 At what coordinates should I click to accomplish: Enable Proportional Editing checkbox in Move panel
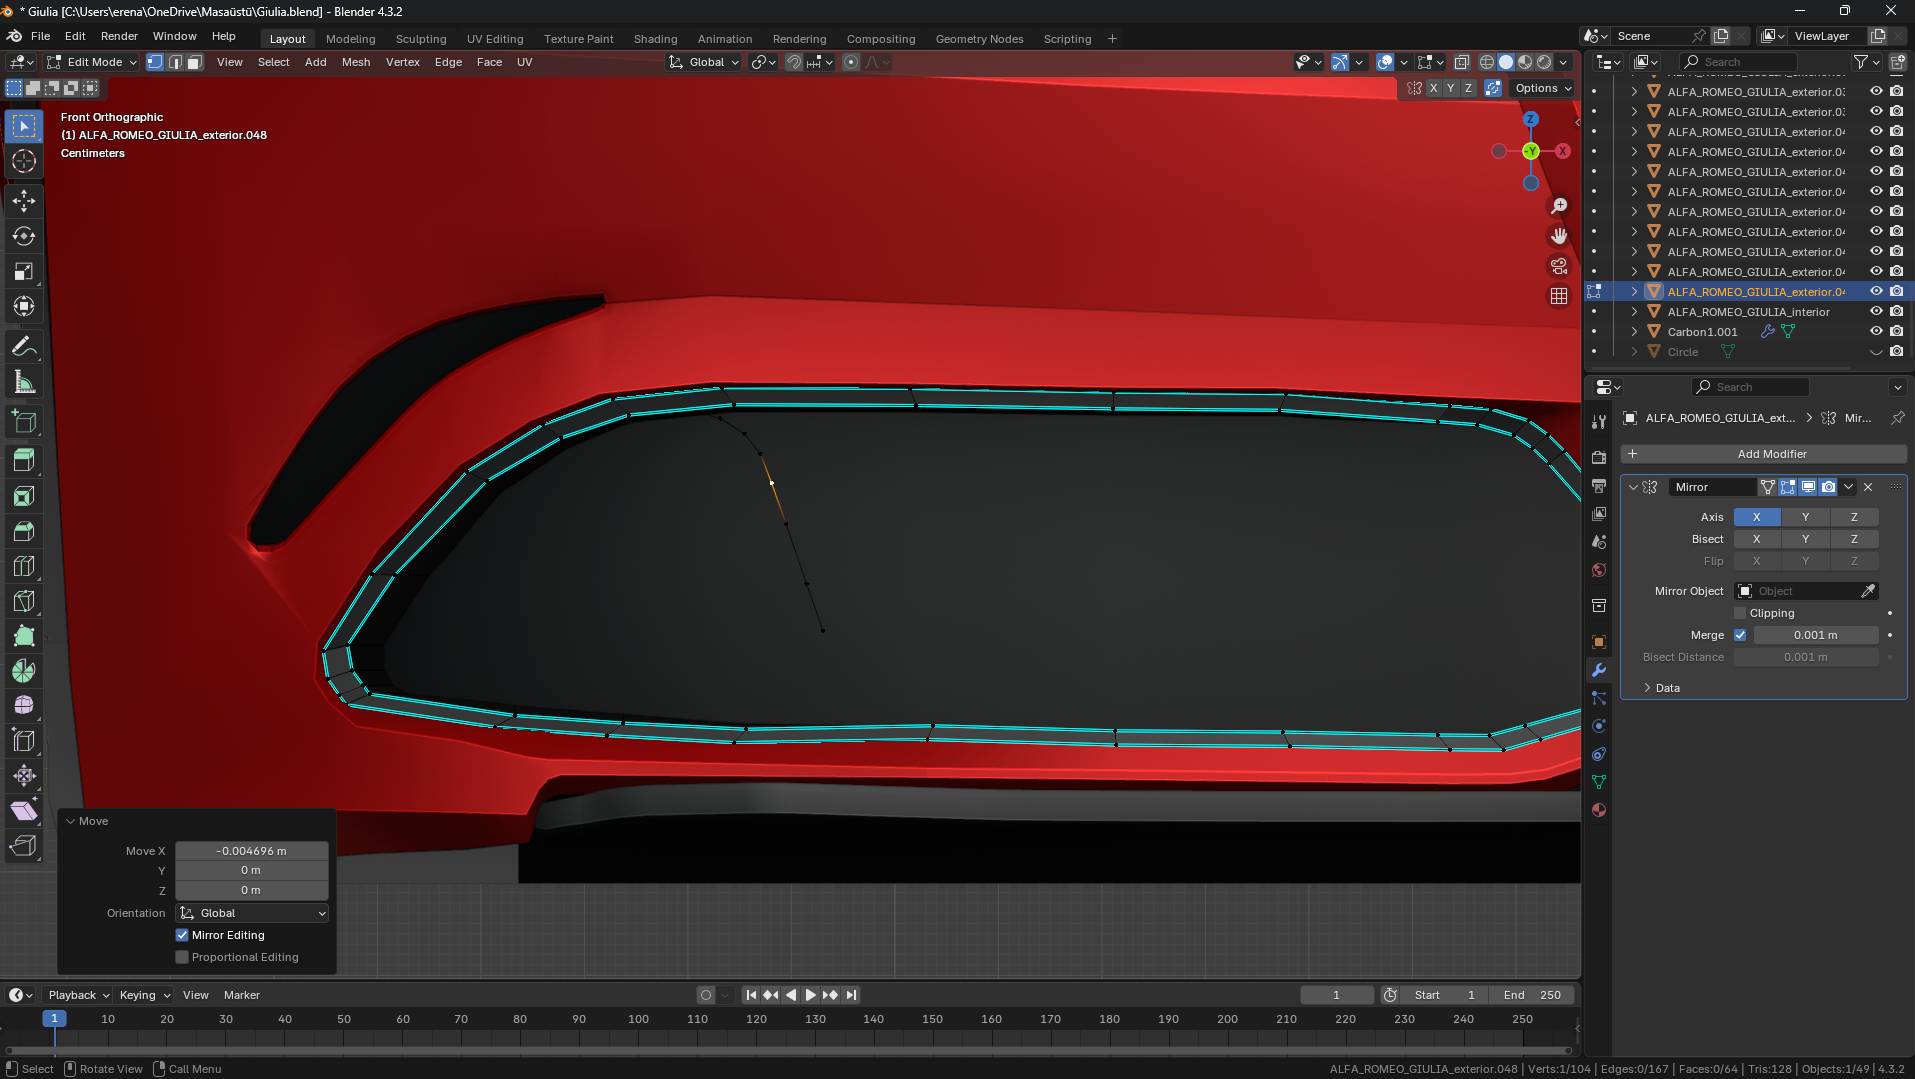[182, 957]
